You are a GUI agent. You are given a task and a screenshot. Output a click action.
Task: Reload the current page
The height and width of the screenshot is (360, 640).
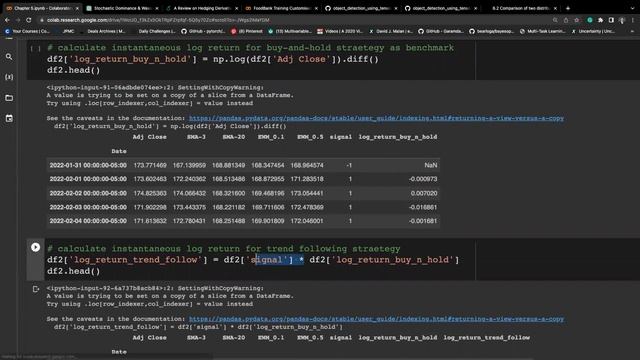[29, 20]
